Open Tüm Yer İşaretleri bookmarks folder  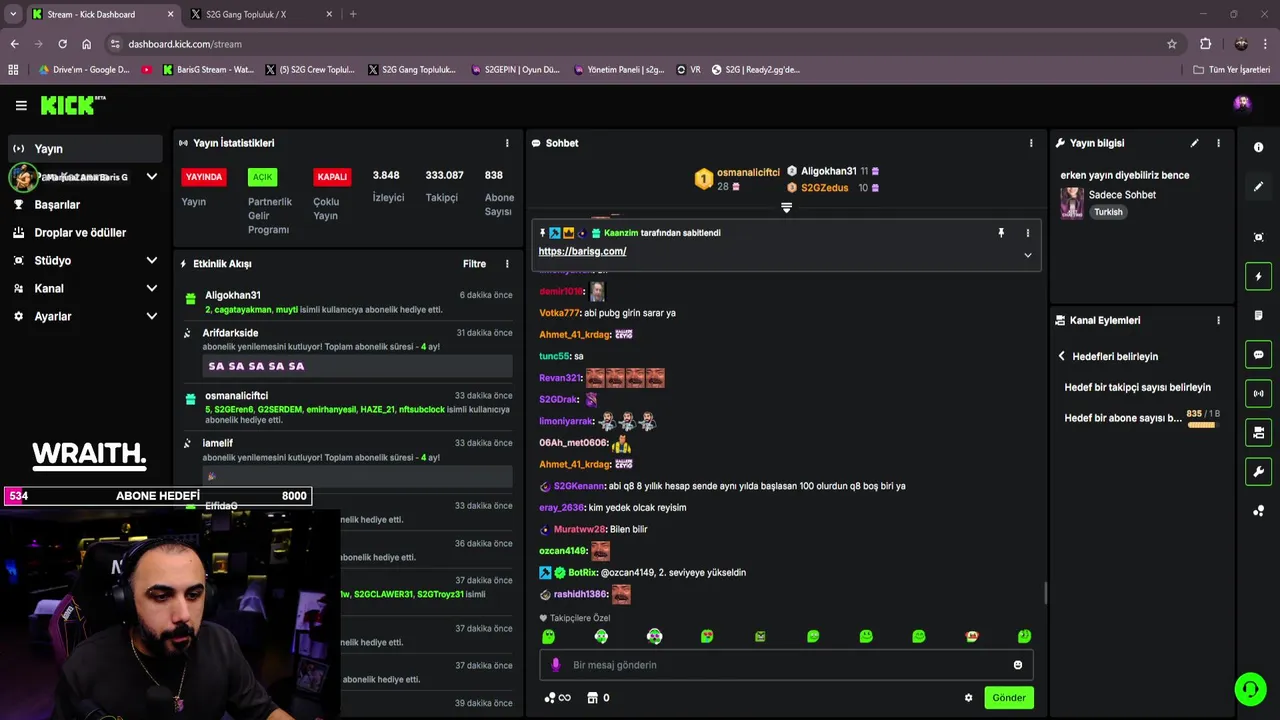[x=1232, y=70]
